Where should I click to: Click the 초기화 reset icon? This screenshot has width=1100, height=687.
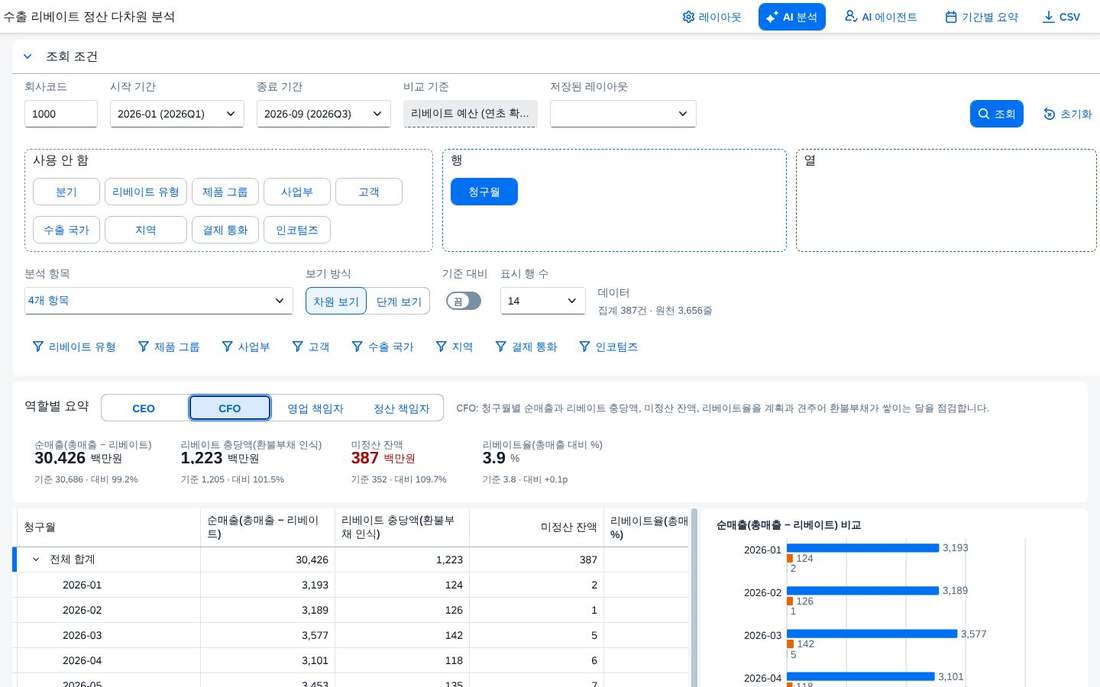(1049, 114)
